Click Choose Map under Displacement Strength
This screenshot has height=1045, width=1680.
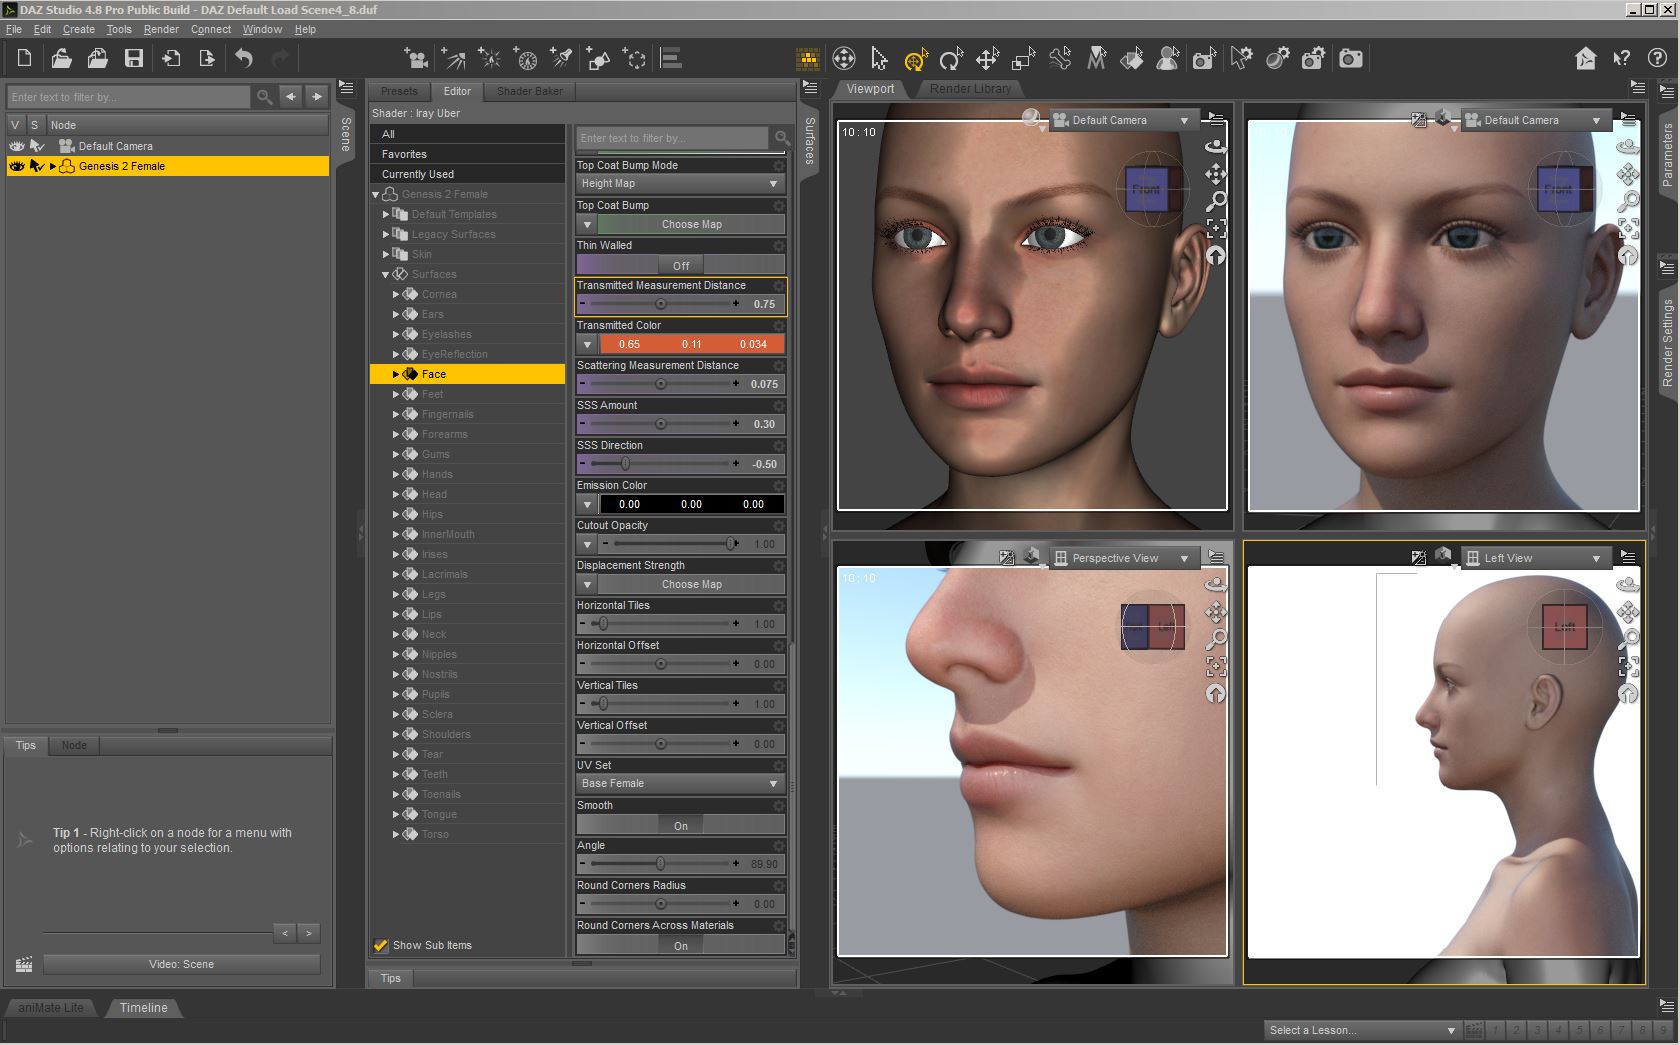coord(691,584)
